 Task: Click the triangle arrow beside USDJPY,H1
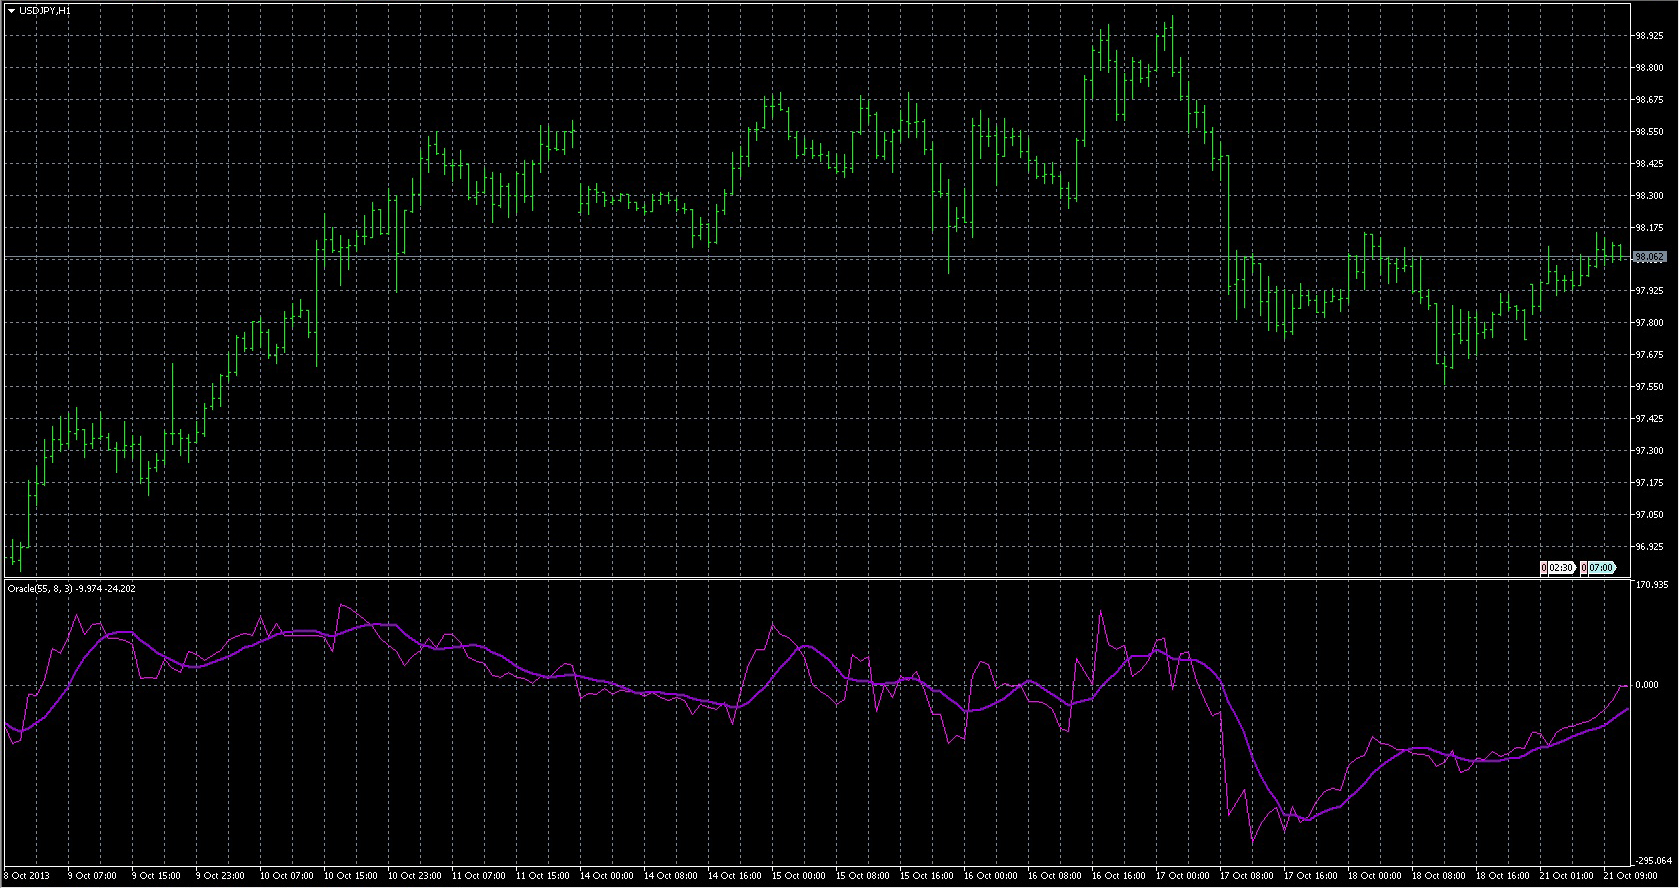pyautogui.click(x=11, y=10)
